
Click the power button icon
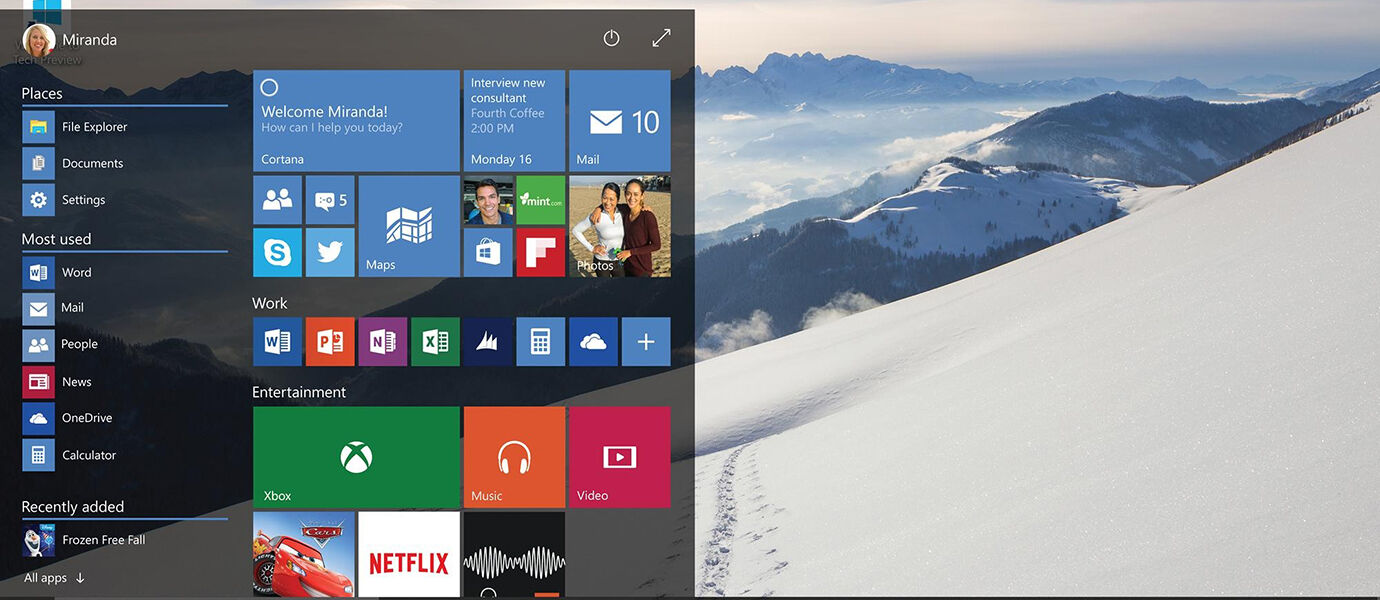pyautogui.click(x=611, y=38)
